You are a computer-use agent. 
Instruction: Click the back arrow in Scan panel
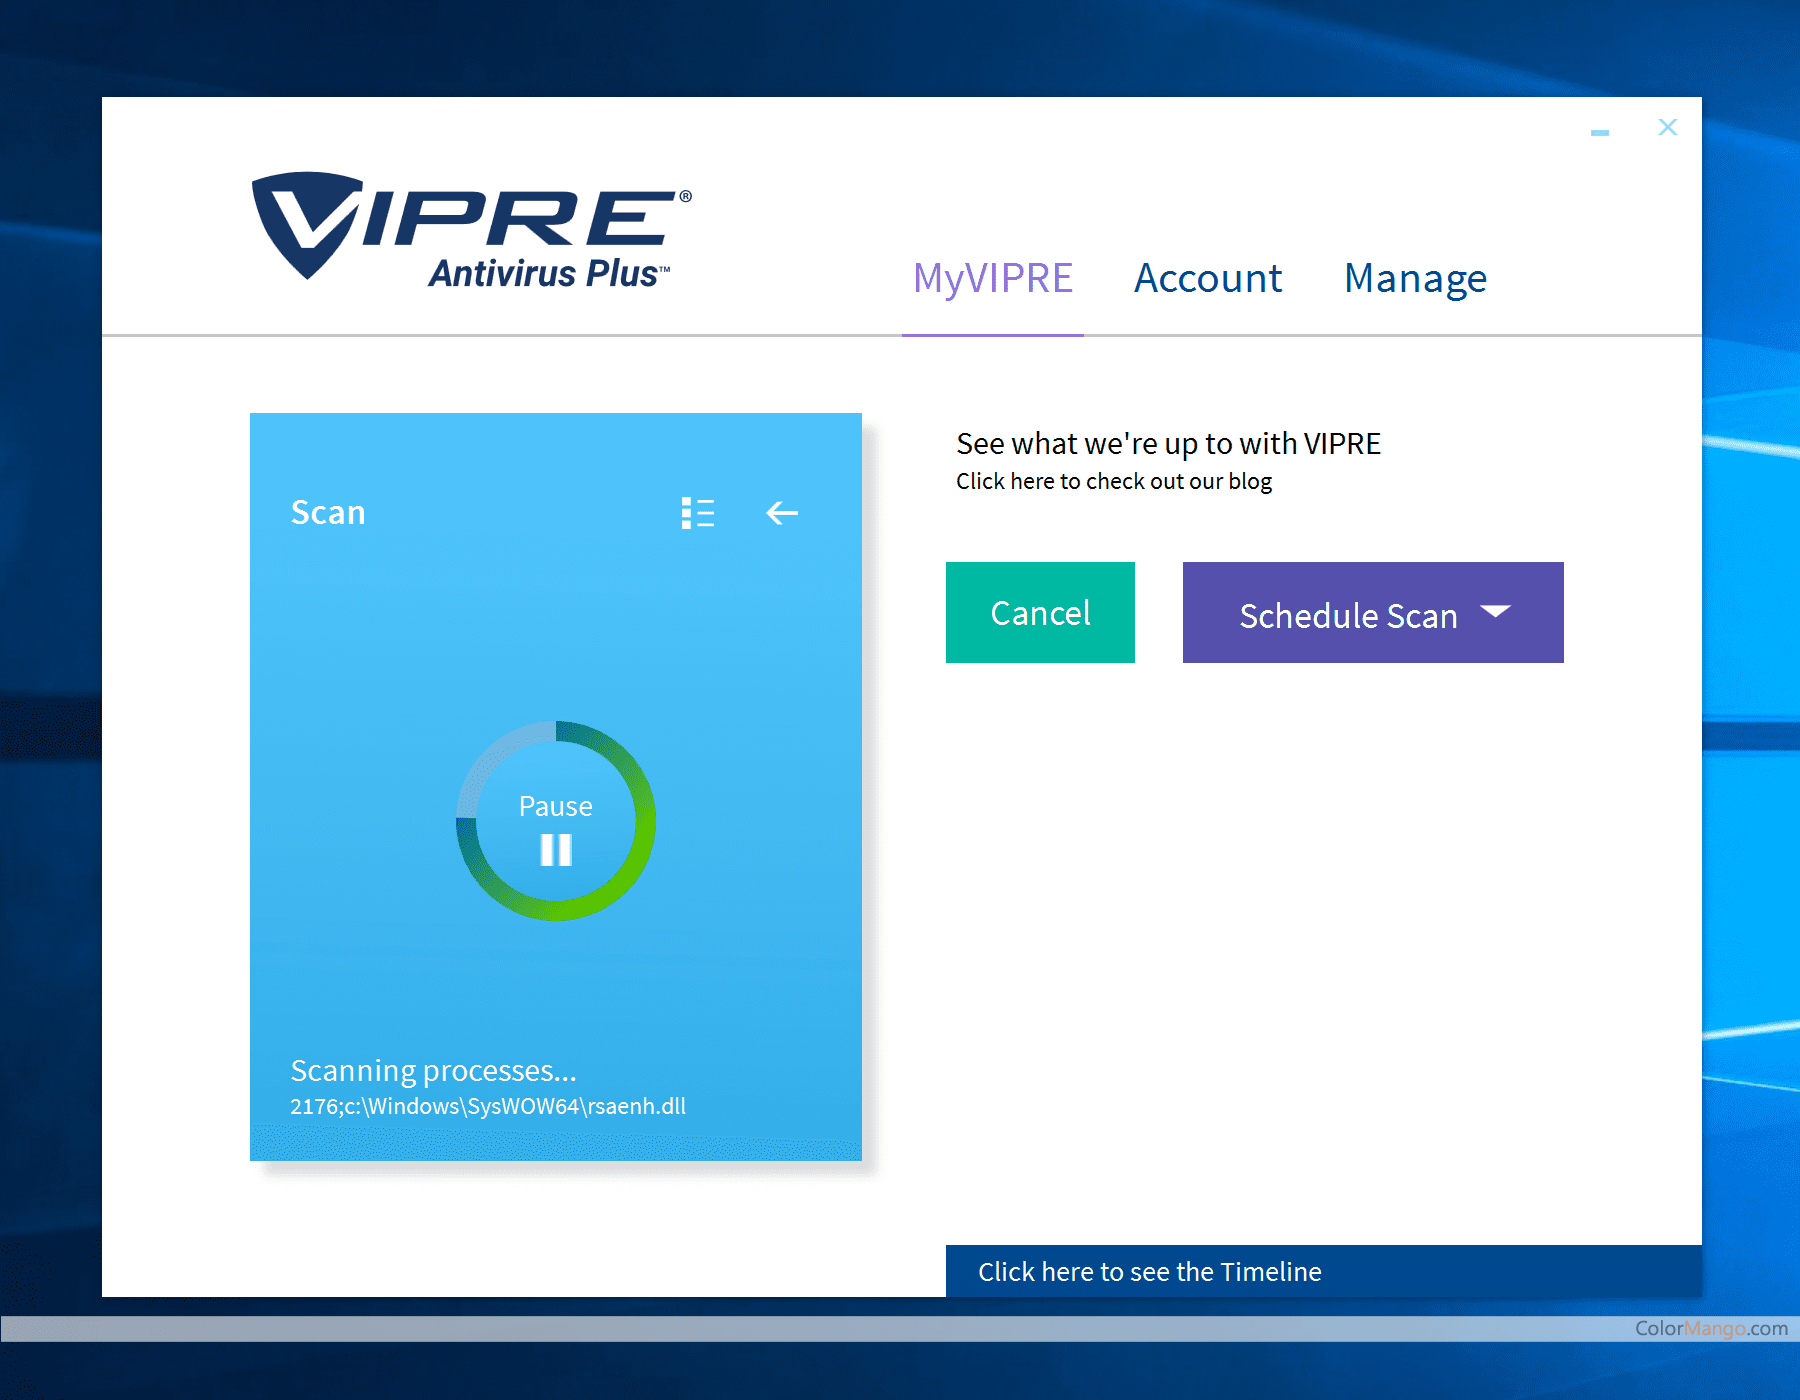tap(782, 513)
